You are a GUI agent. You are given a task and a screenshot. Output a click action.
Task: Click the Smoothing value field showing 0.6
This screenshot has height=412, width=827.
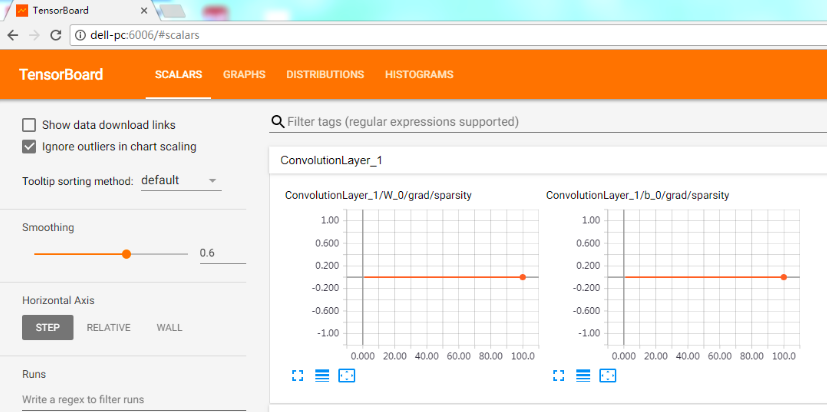coord(223,253)
